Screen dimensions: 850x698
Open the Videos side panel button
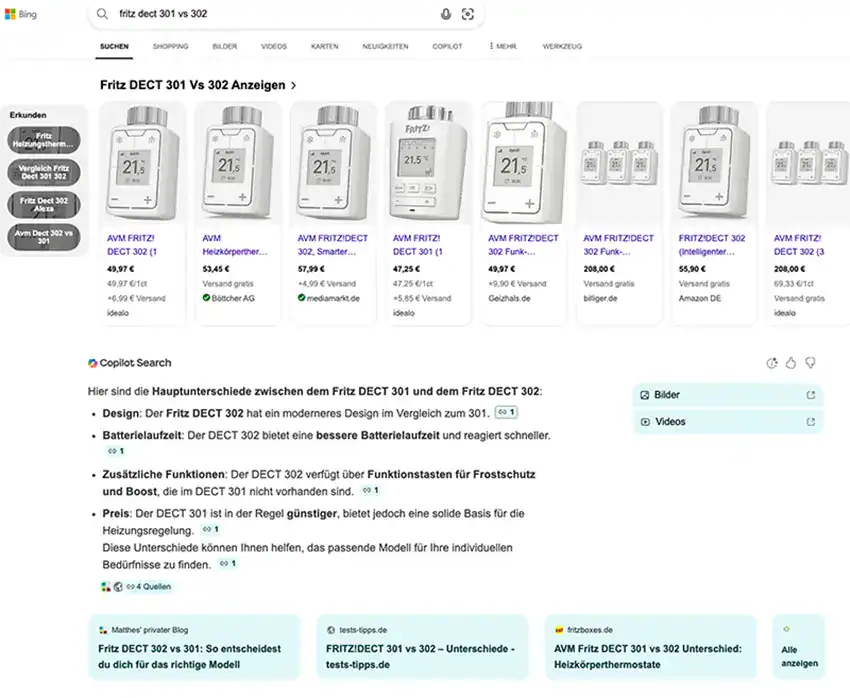(x=727, y=422)
